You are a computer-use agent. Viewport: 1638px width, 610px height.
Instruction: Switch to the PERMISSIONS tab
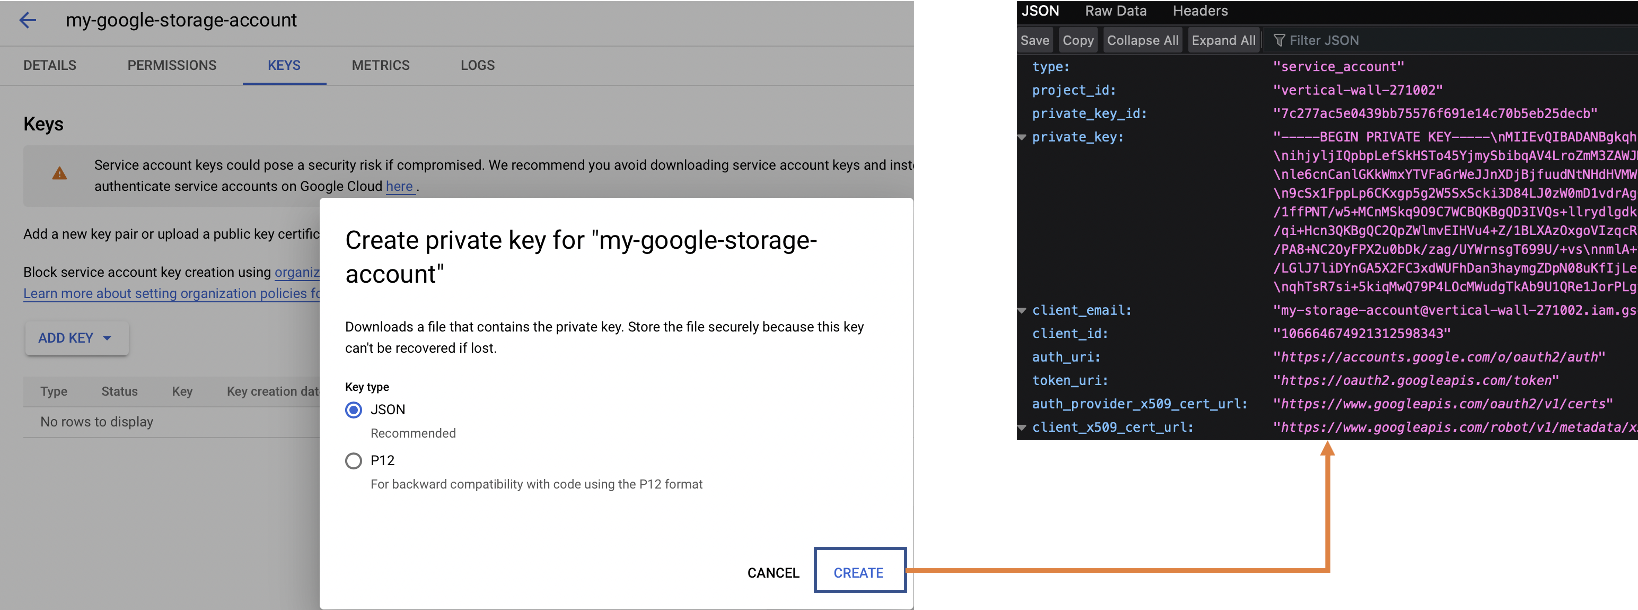[172, 65]
